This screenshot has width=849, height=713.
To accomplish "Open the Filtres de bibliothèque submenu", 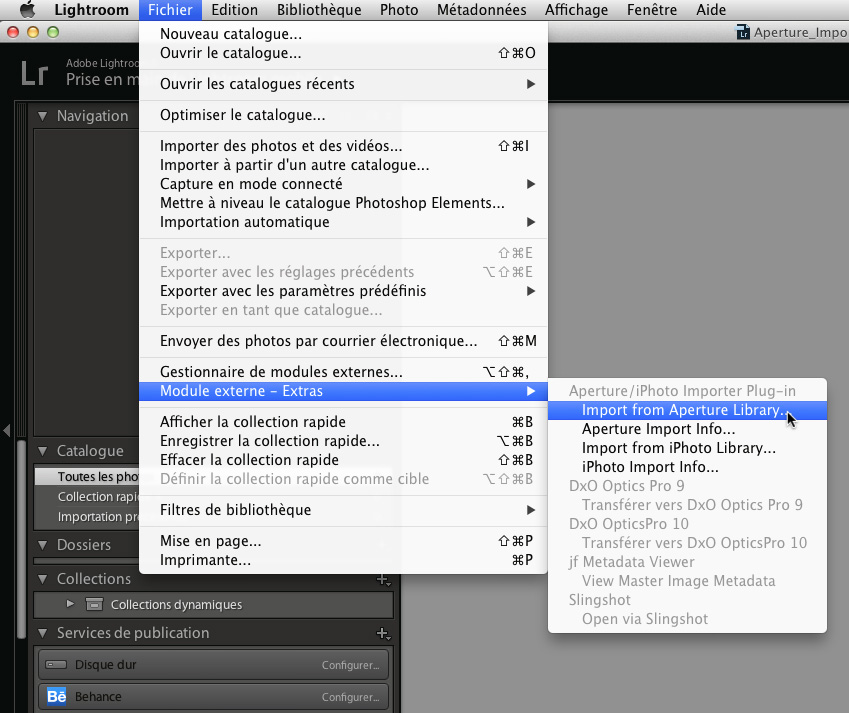I will (x=343, y=510).
